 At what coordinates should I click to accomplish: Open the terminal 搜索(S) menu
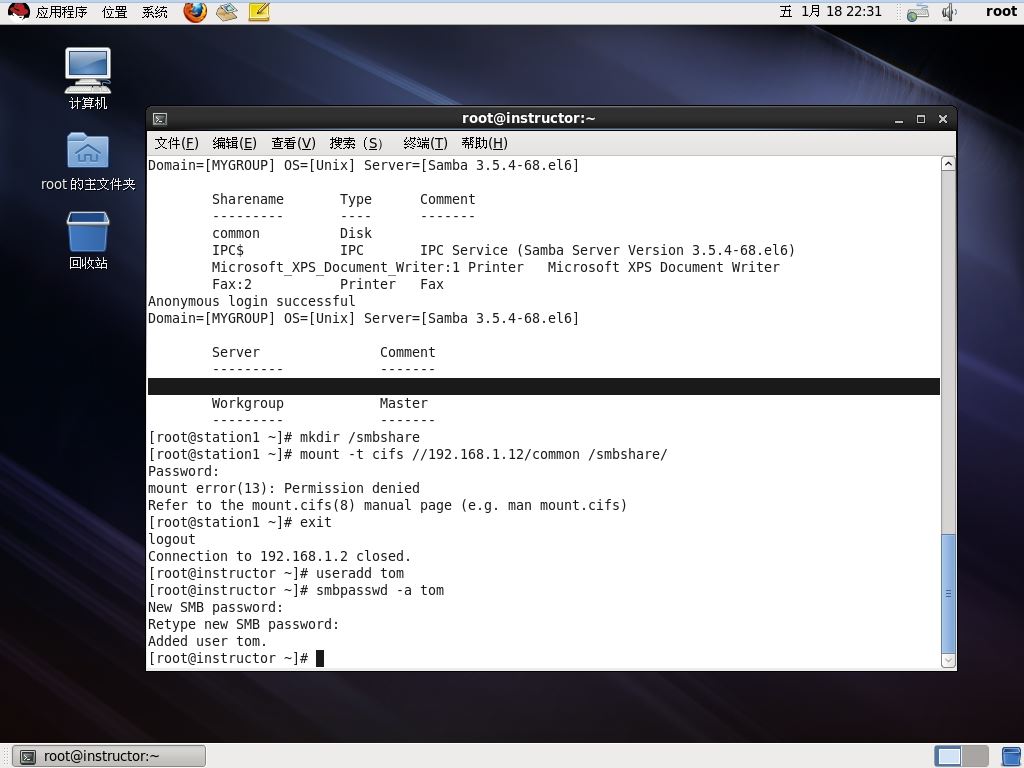(356, 143)
